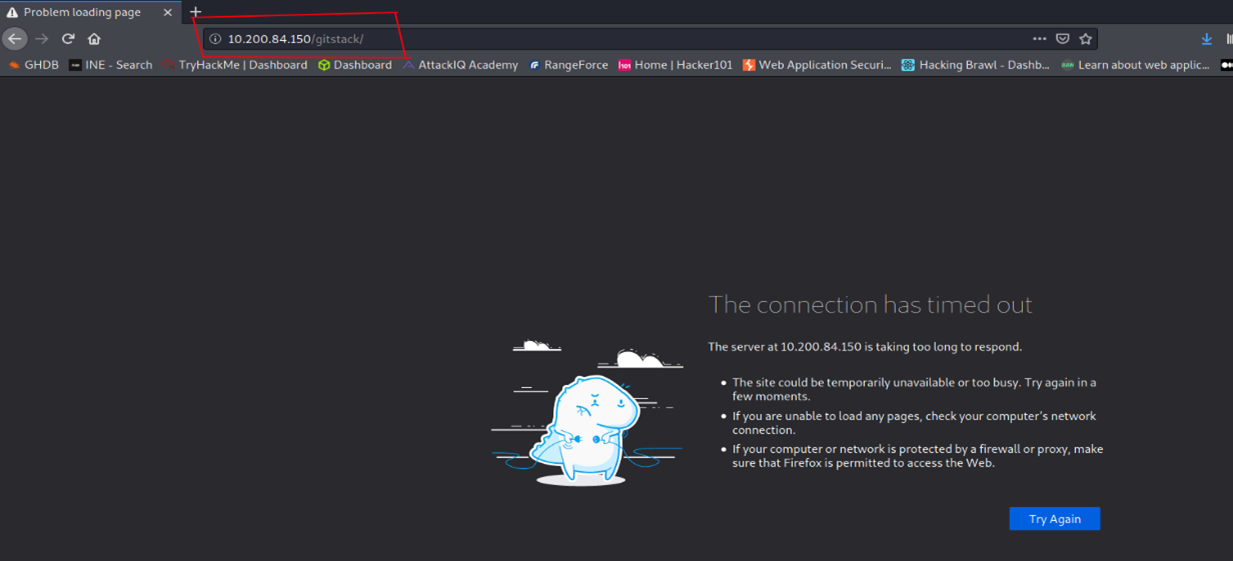Select the Problem loading page tab
Screen dimensions: 1233x561
click(x=82, y=13)
